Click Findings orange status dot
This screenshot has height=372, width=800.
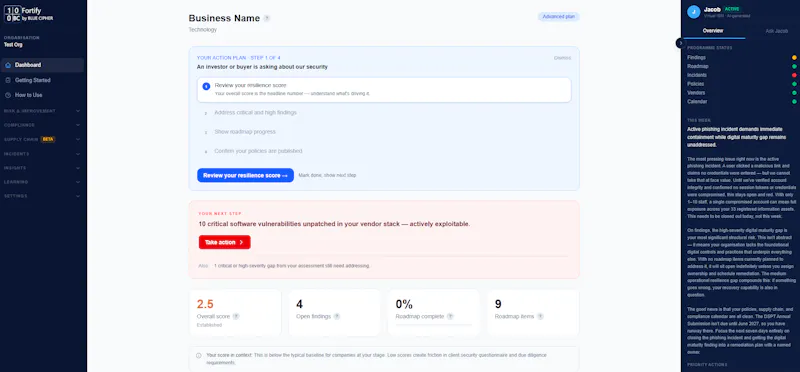[794, 58]
